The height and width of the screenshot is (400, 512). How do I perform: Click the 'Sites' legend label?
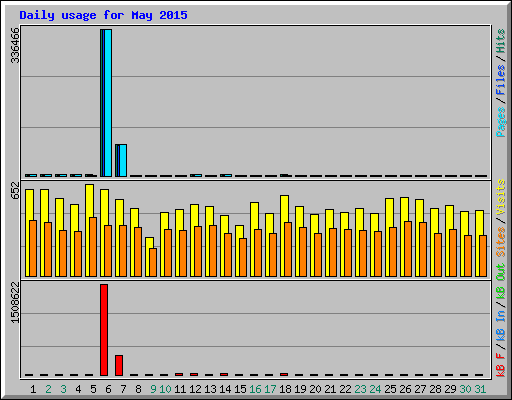coord(500,242)
